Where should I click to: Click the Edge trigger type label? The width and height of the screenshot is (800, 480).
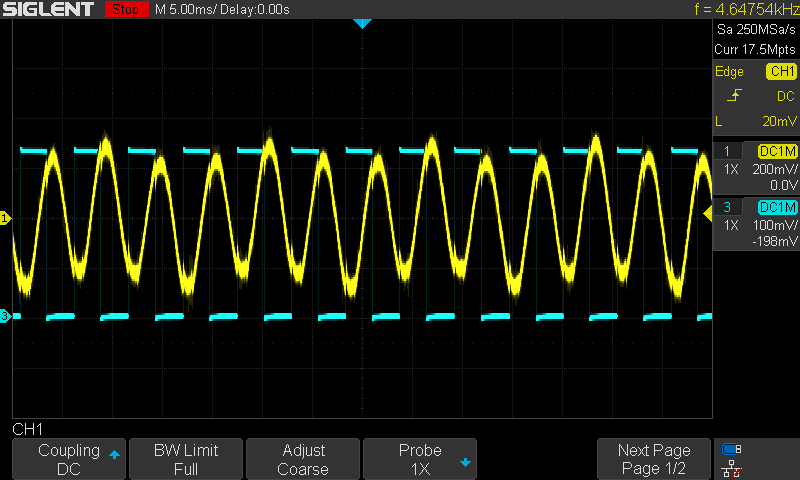click(729, 71)
